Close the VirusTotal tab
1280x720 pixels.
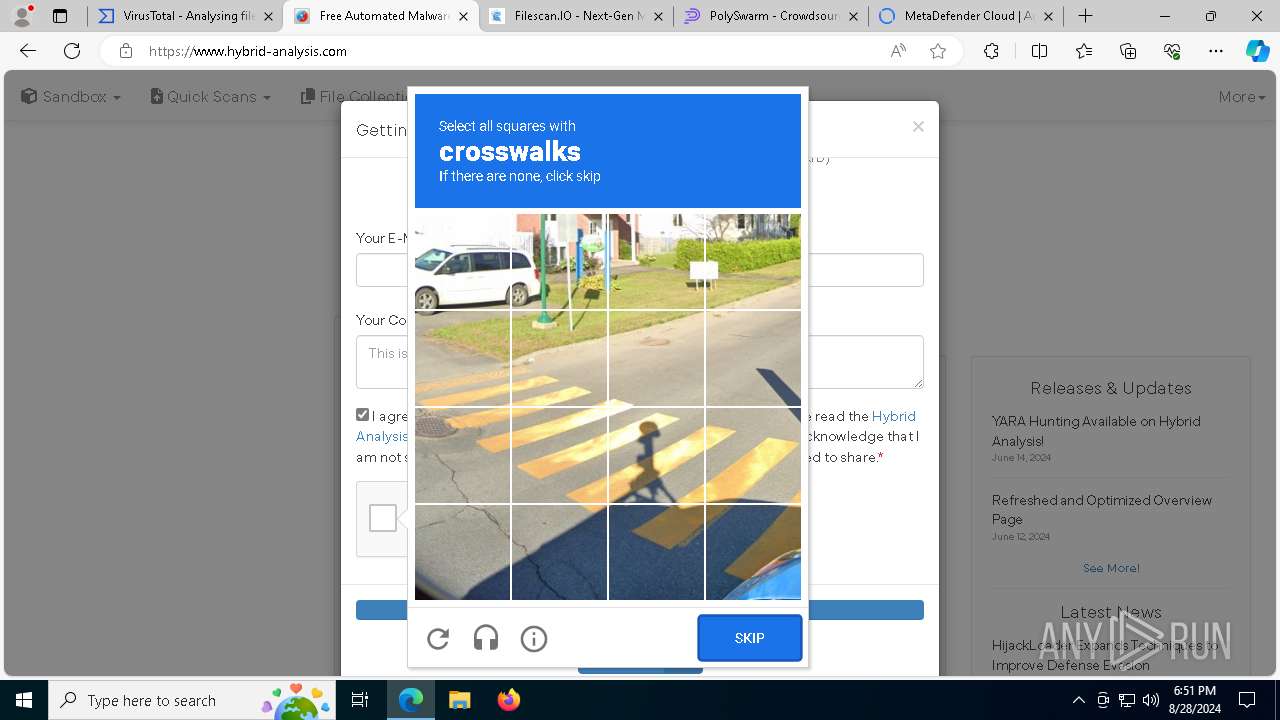click(268, 16)
